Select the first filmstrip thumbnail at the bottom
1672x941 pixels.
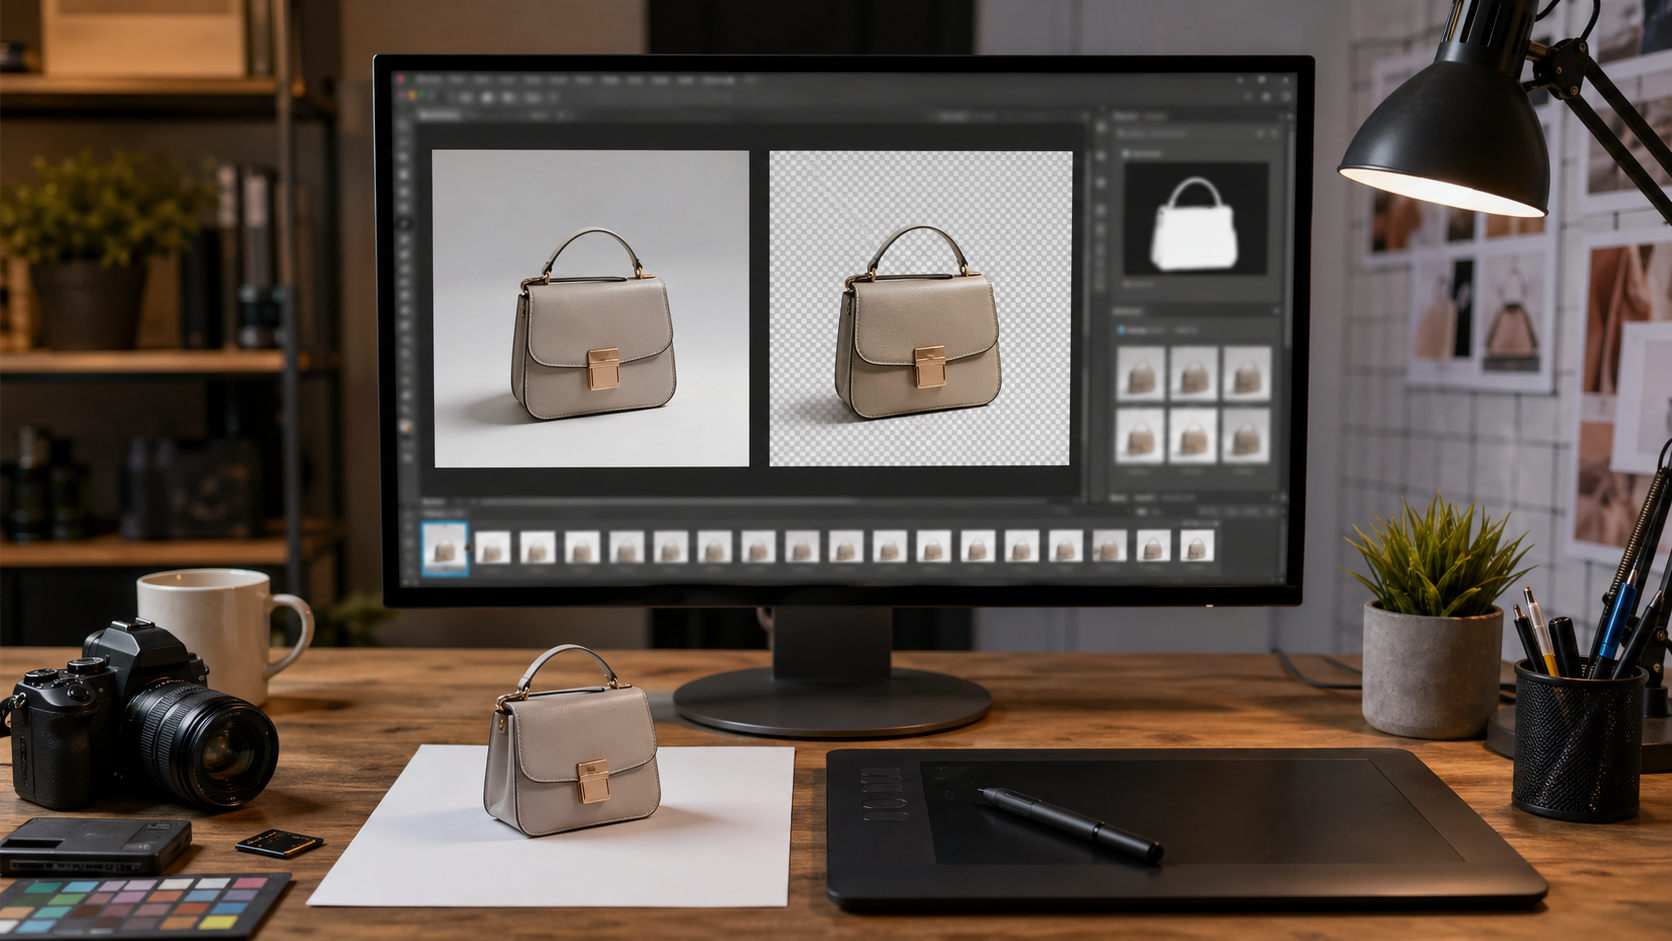tap(443, 545)
